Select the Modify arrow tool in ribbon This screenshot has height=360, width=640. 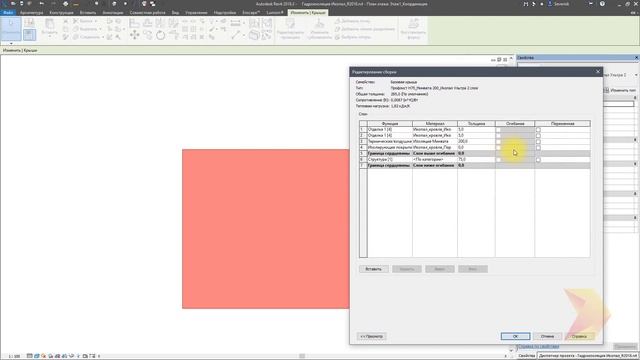coord(11,28)
